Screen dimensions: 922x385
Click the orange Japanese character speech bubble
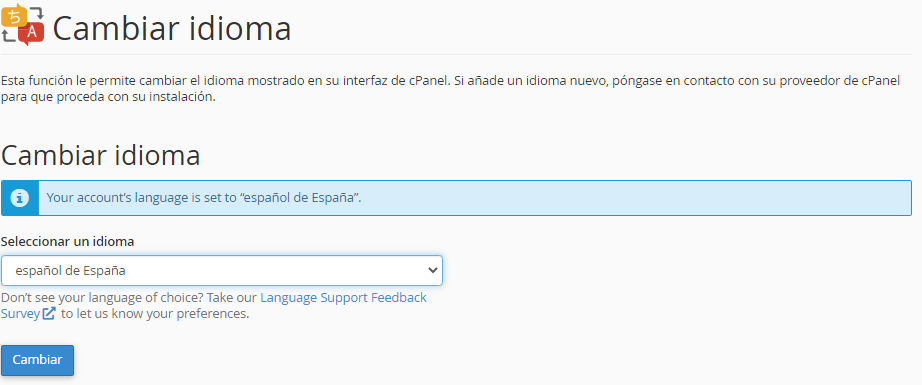point(14,16)
